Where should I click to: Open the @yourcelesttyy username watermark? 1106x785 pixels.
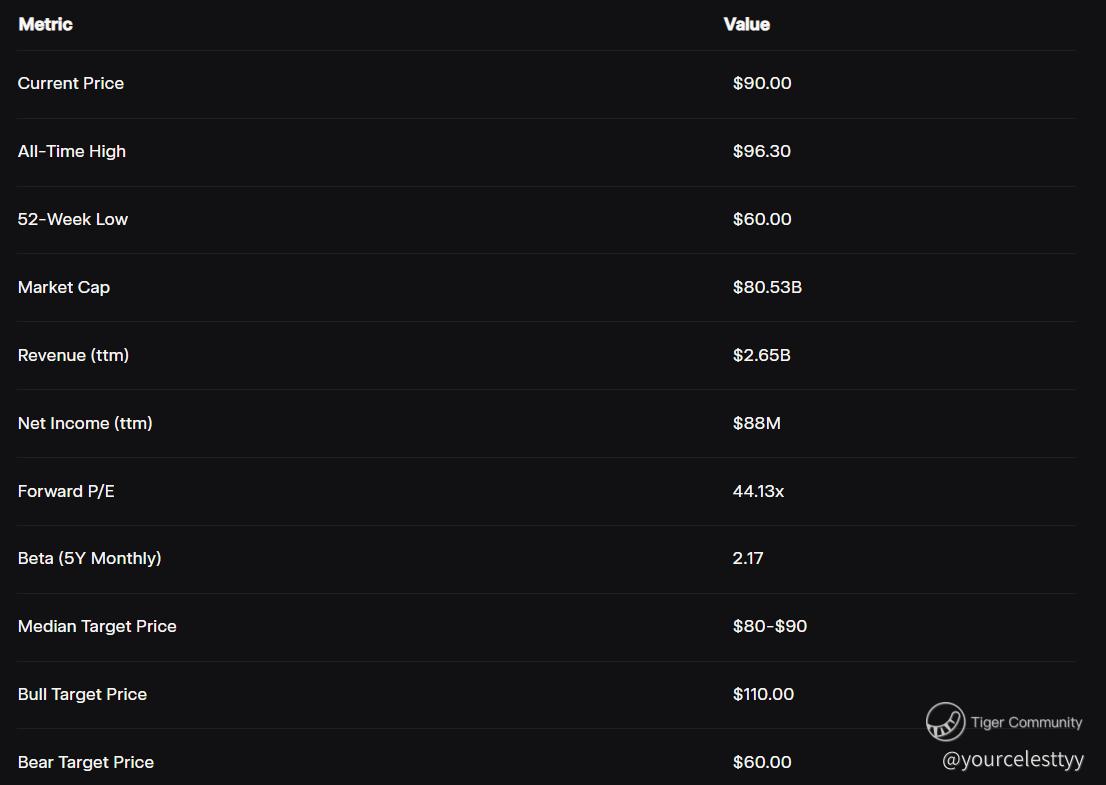1013,760
